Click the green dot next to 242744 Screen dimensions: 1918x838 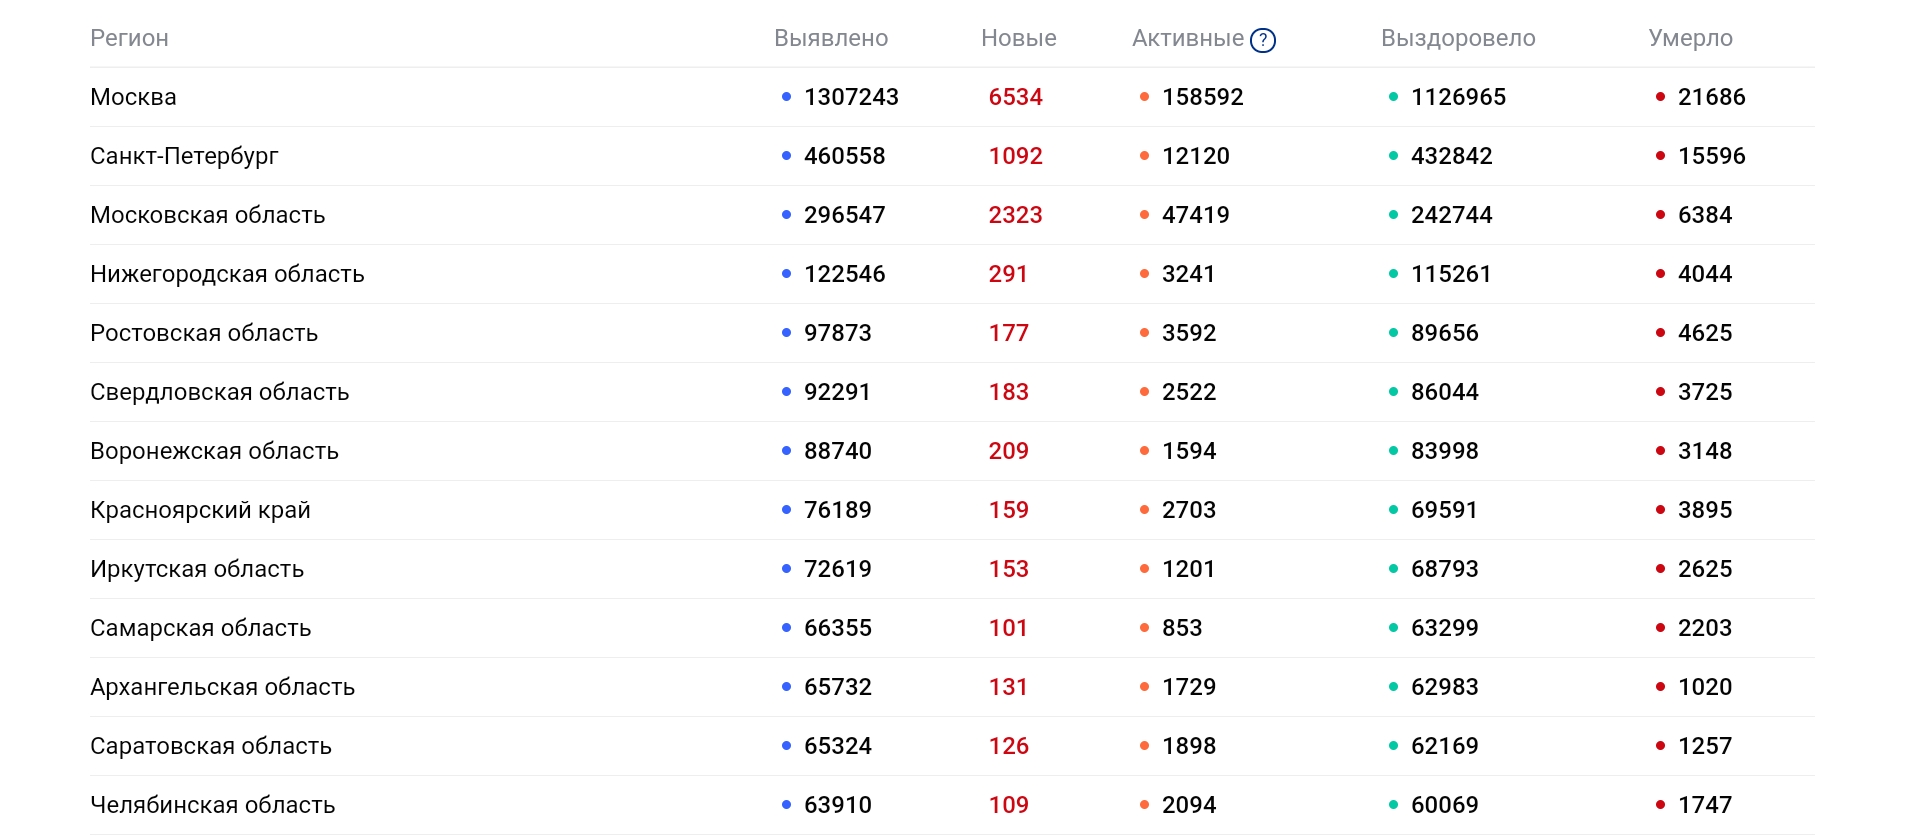pos(1393,215)
